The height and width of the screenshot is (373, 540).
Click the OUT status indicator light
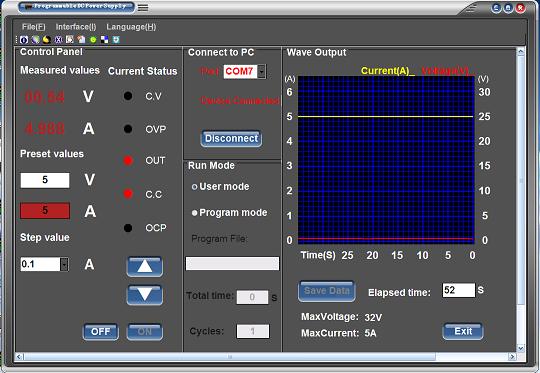[128, 160]
